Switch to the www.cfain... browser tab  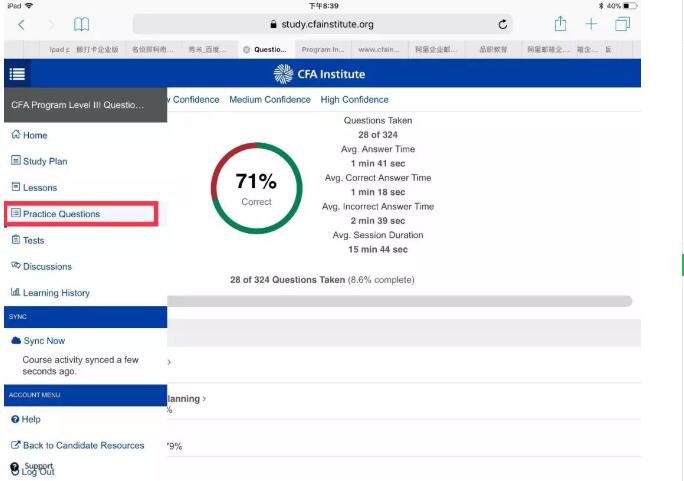click(x=379, y=49)
